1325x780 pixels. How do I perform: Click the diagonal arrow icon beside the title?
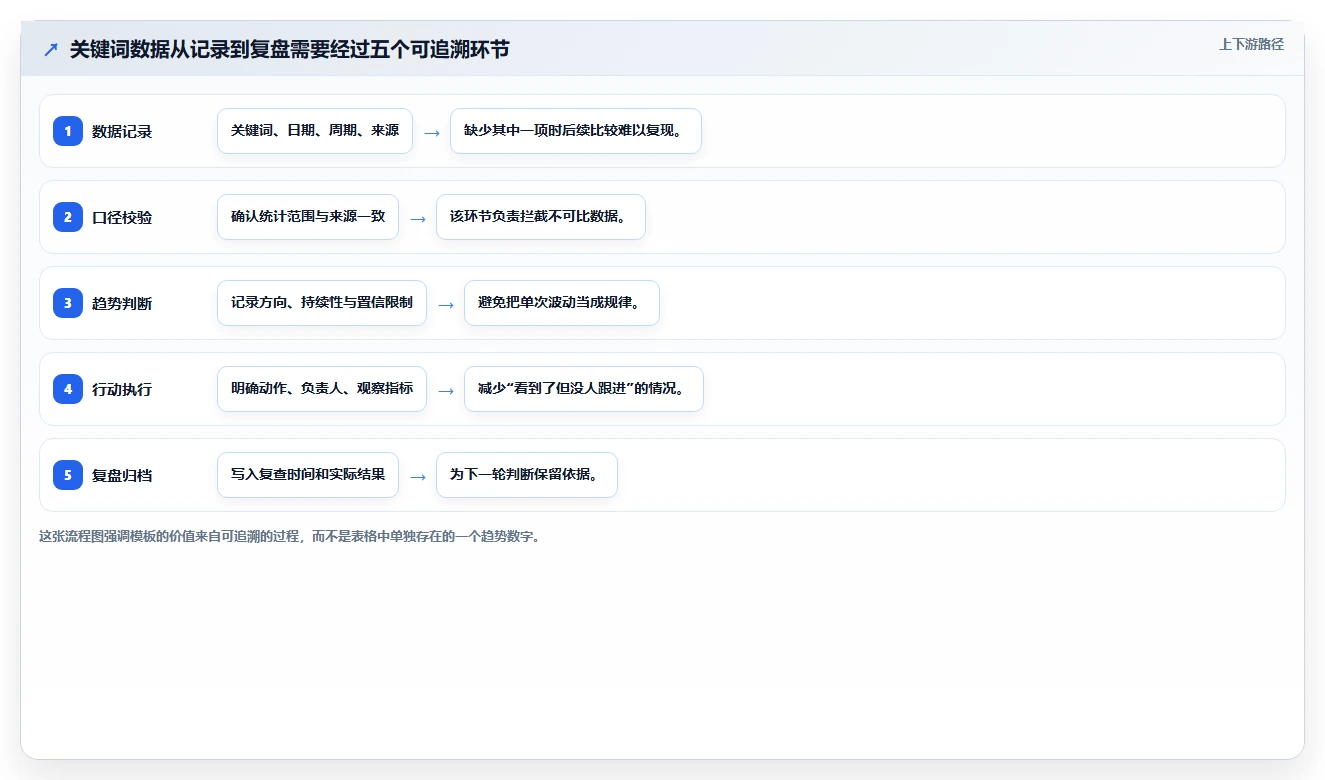point(51,49)
